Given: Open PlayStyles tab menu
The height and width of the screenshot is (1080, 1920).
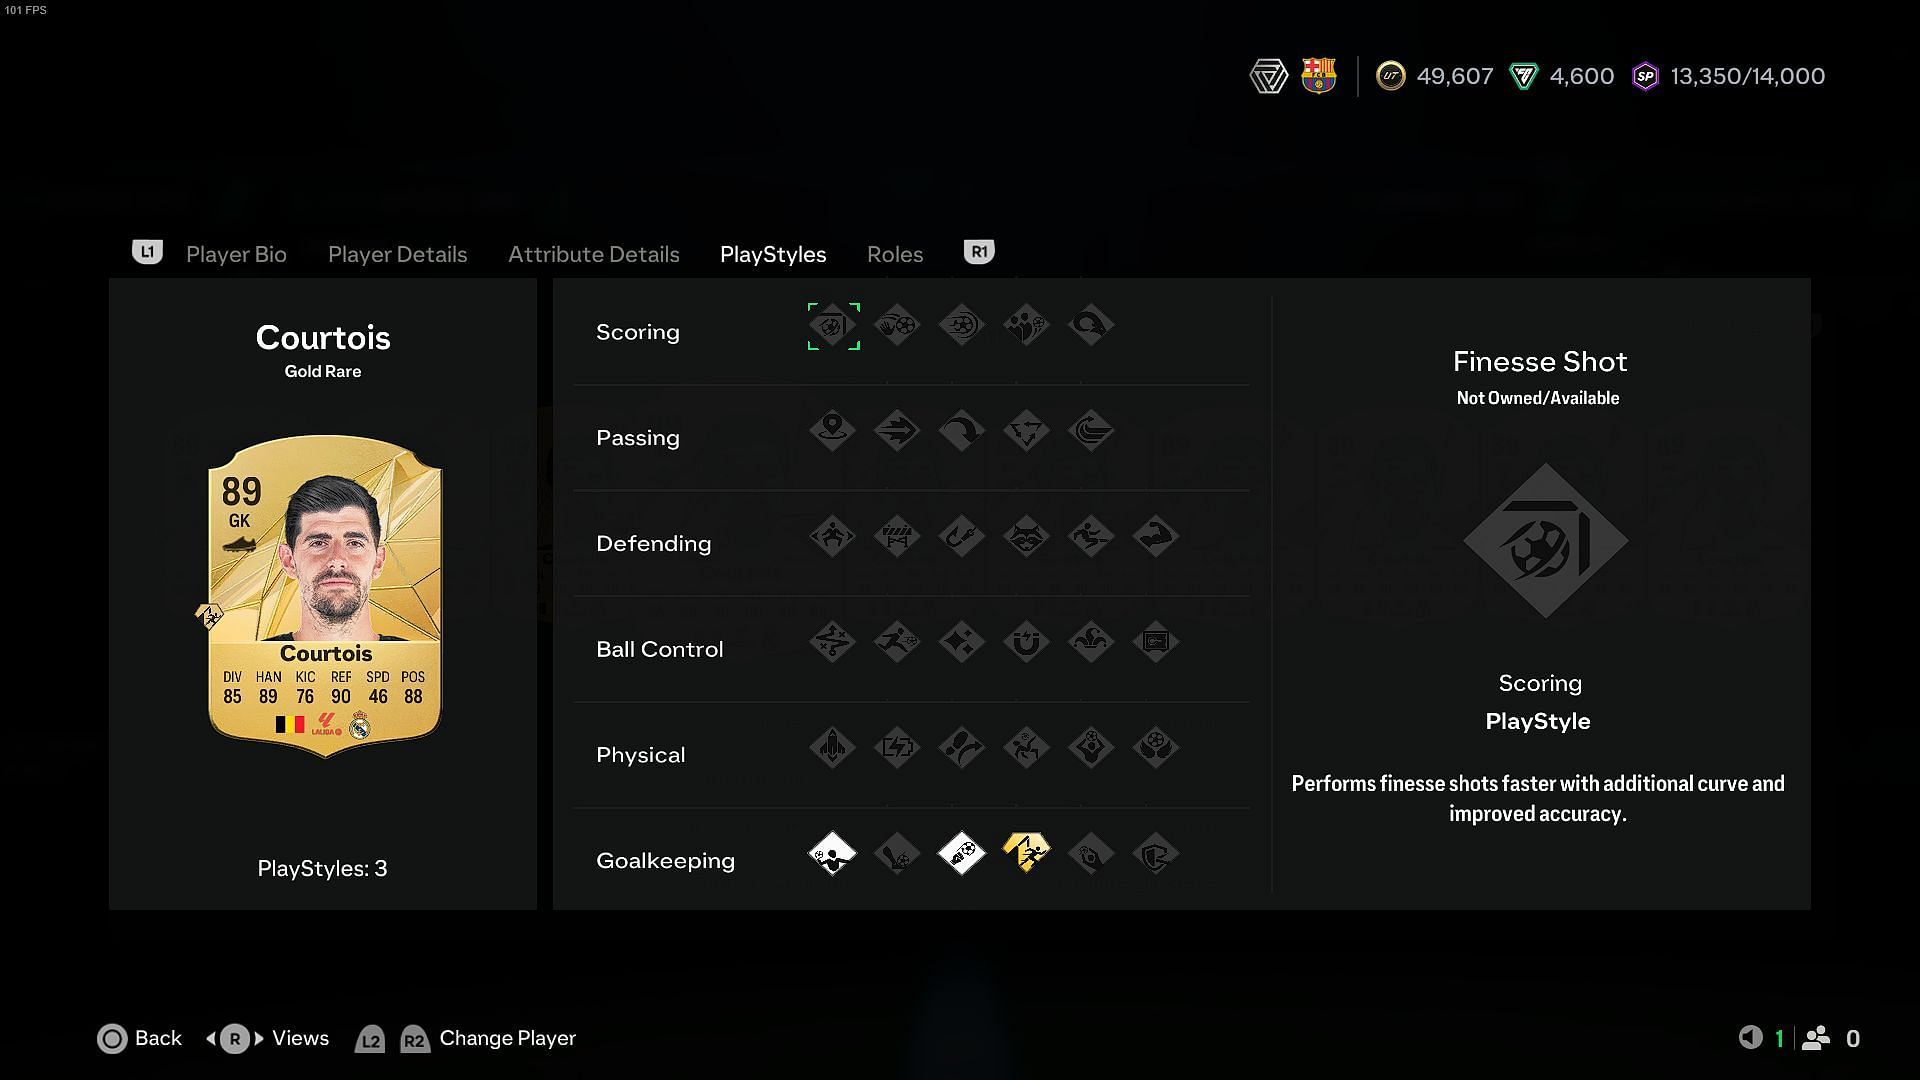Looking at the screenshot, I should click(773, 253).
